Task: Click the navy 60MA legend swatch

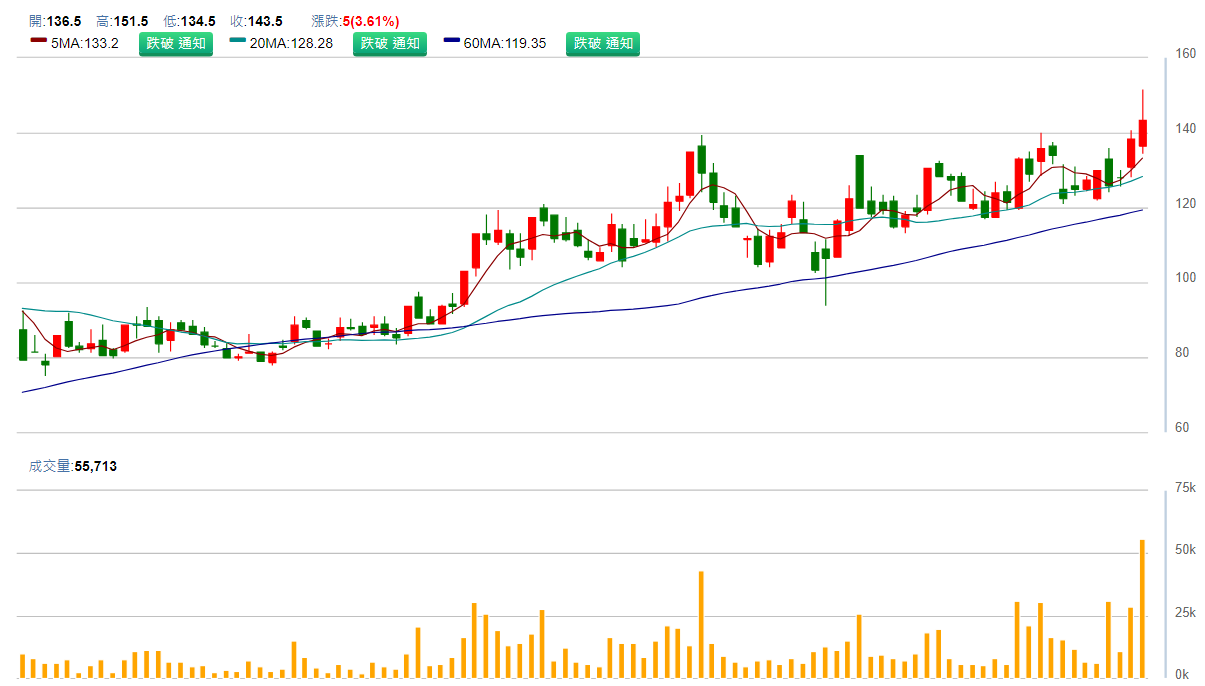Action: pyautogui.click(x=452, y=43)
